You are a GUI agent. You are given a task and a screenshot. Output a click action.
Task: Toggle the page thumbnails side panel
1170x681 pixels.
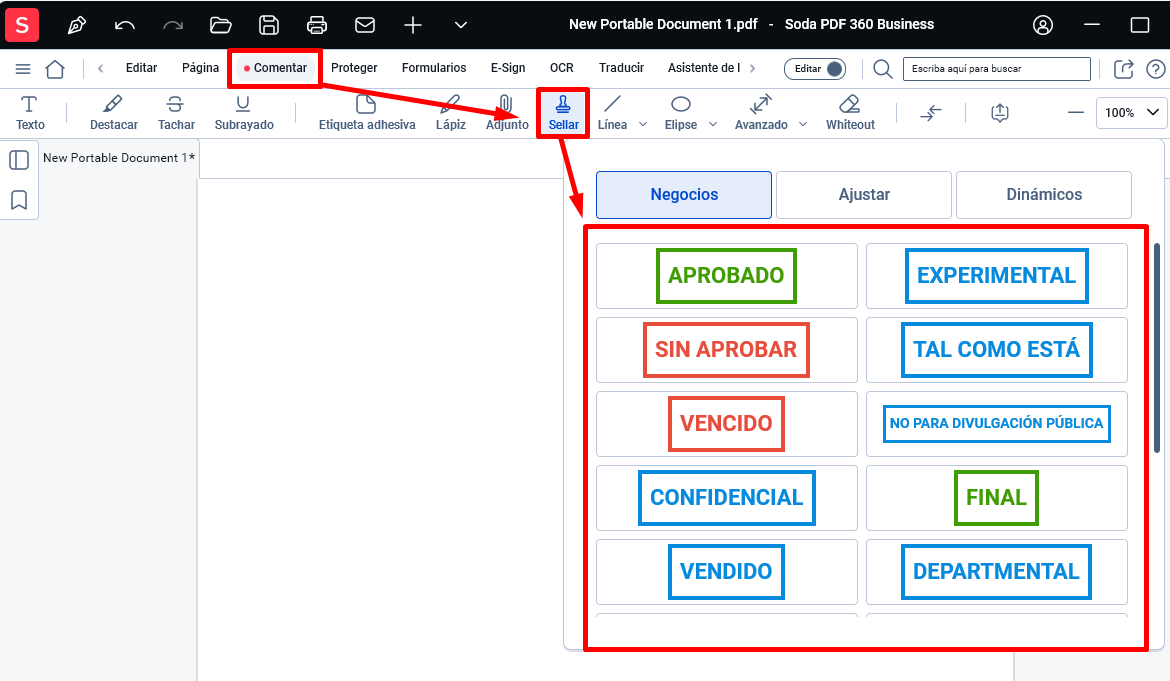click(19, 160)
